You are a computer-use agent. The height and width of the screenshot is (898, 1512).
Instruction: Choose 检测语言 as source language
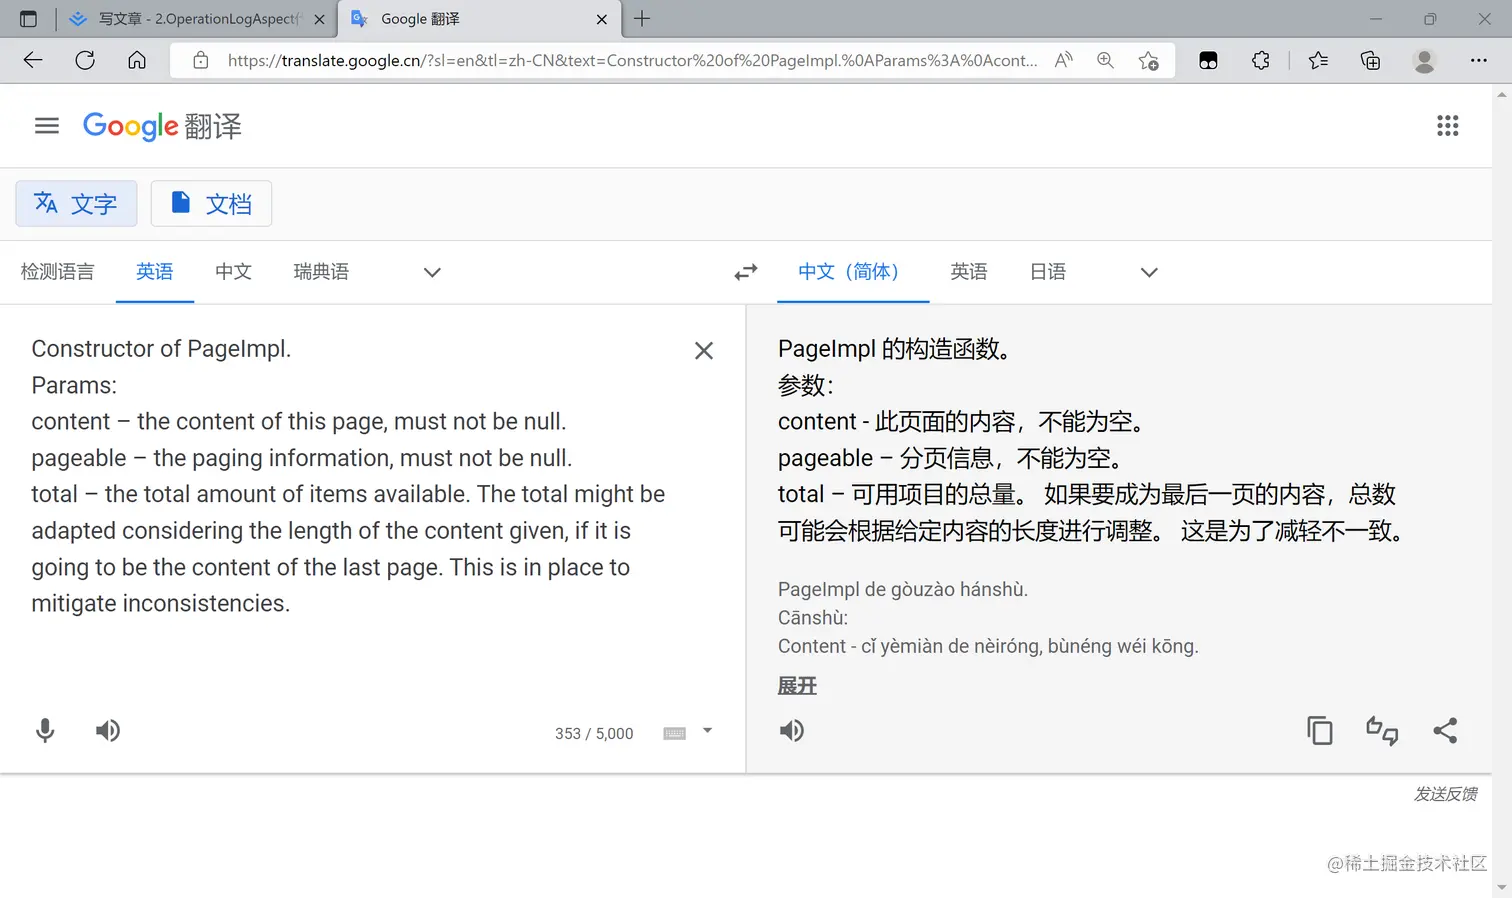point(57,272)
